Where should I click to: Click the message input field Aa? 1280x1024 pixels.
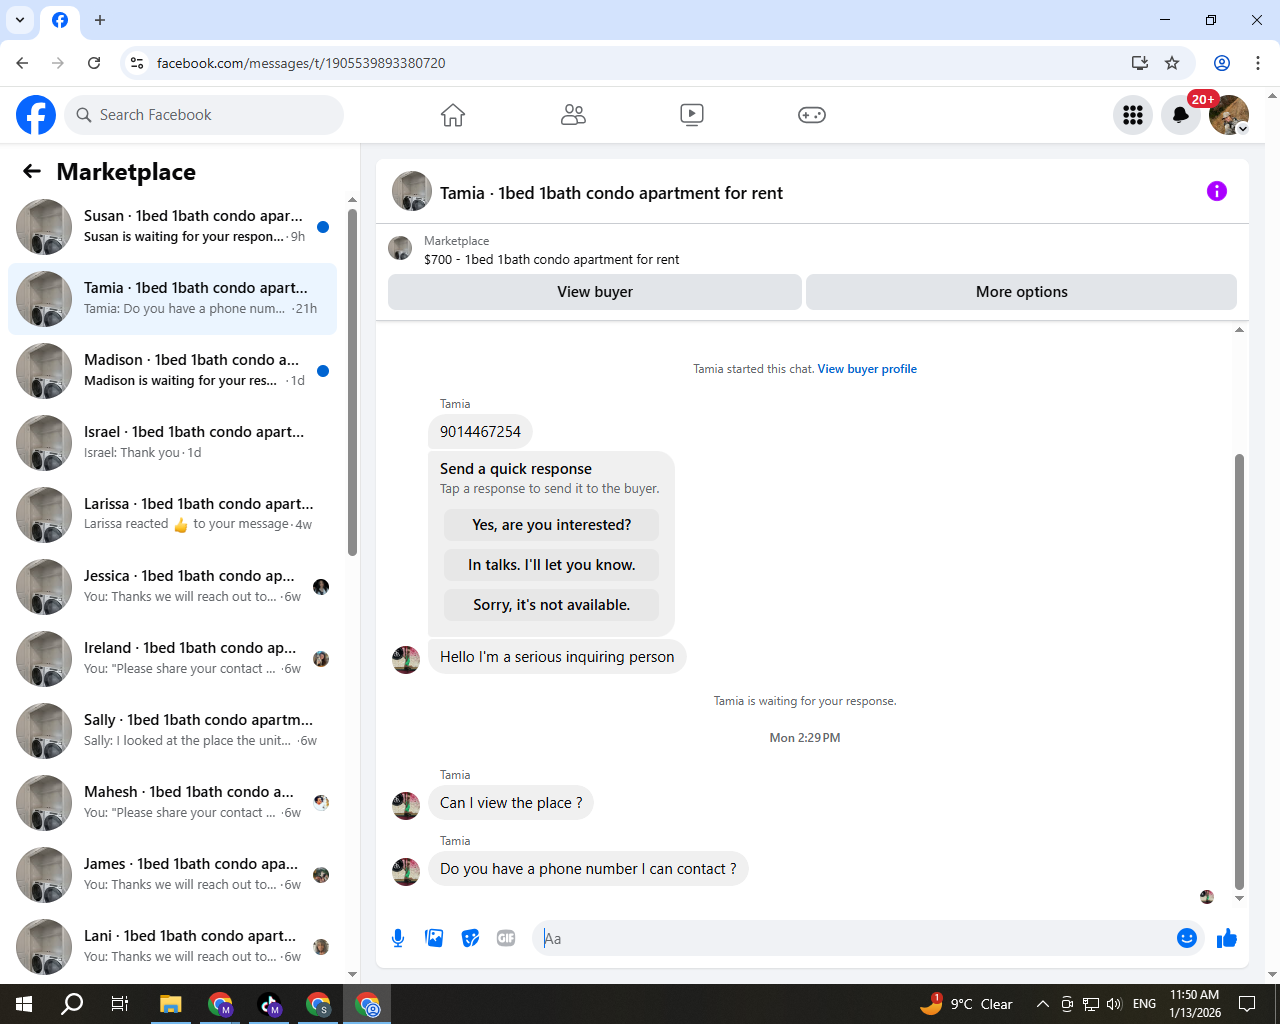click(855, 938)
